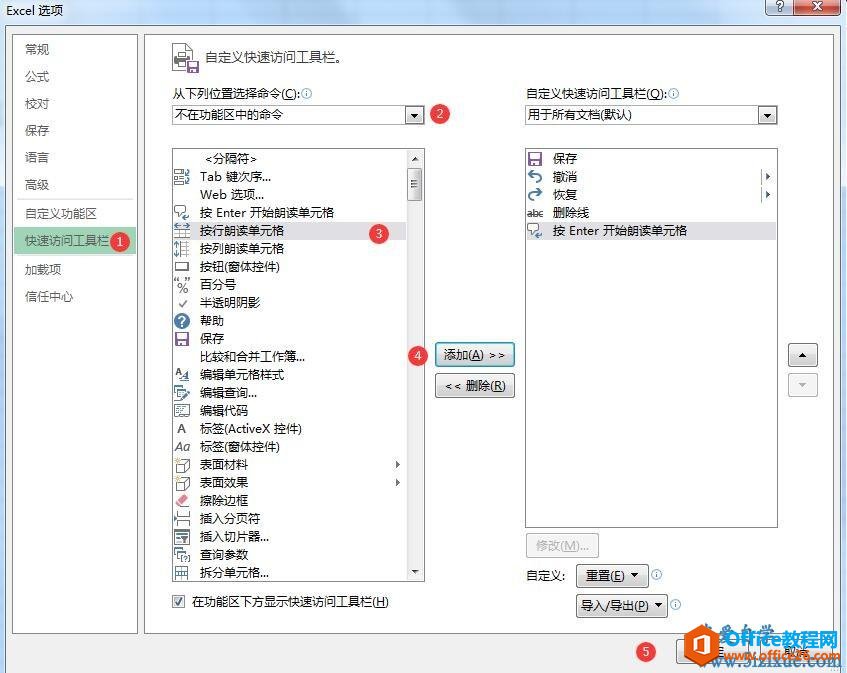Switch to the 自定义功能区 category

tap(58, 213)
